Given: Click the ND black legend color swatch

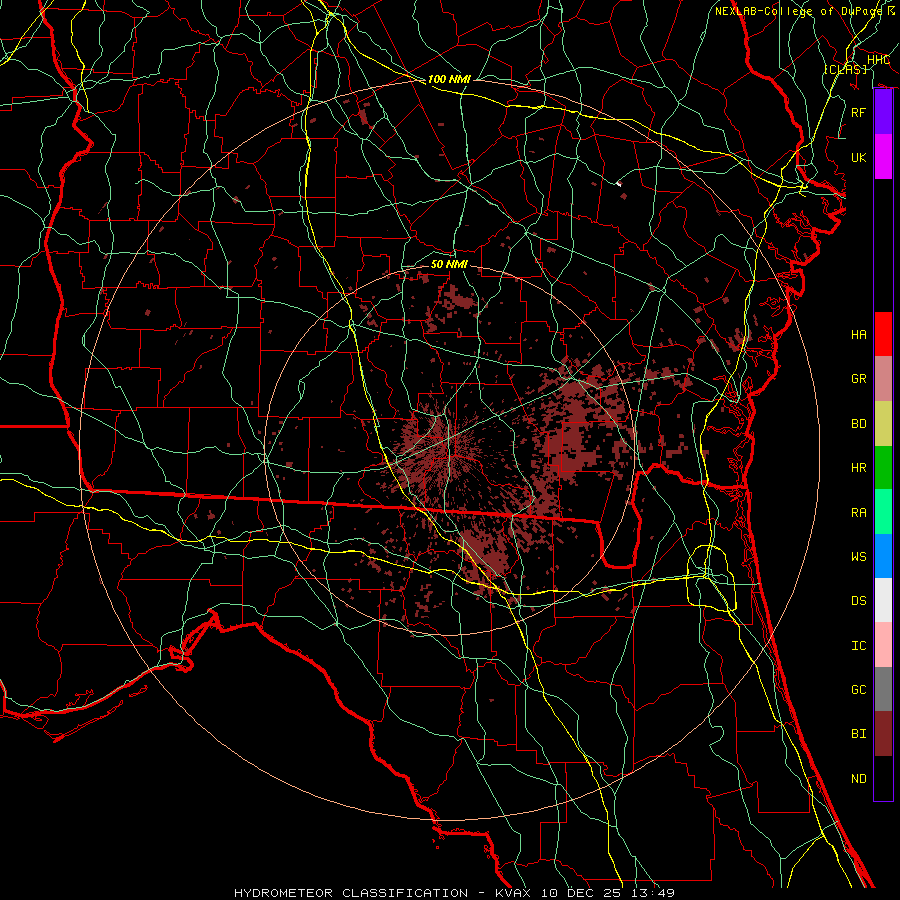Looking at the screenshot, I should tap(883, 778).
